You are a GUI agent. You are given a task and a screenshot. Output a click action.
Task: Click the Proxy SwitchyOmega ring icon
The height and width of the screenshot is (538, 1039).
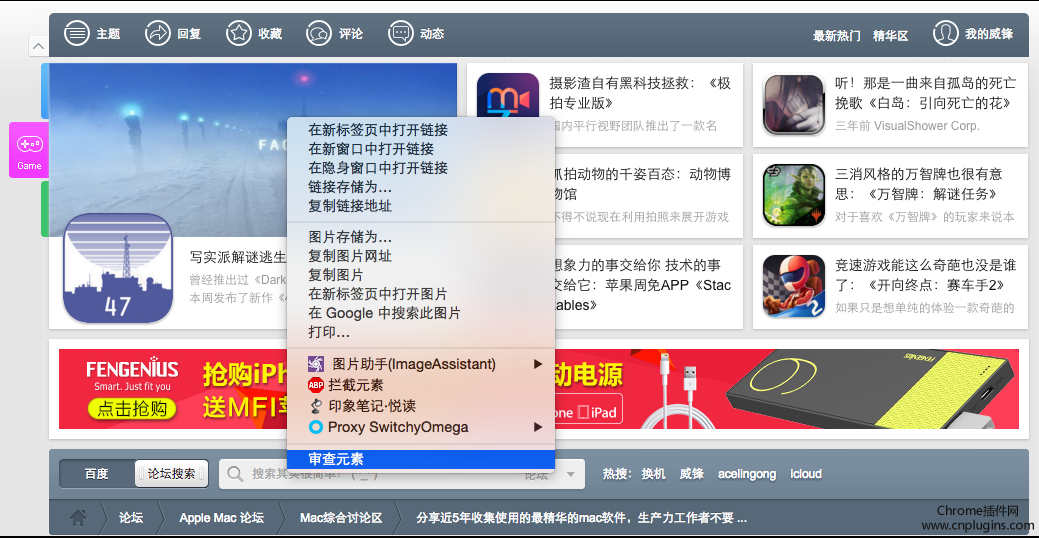(x=317, y=427)
